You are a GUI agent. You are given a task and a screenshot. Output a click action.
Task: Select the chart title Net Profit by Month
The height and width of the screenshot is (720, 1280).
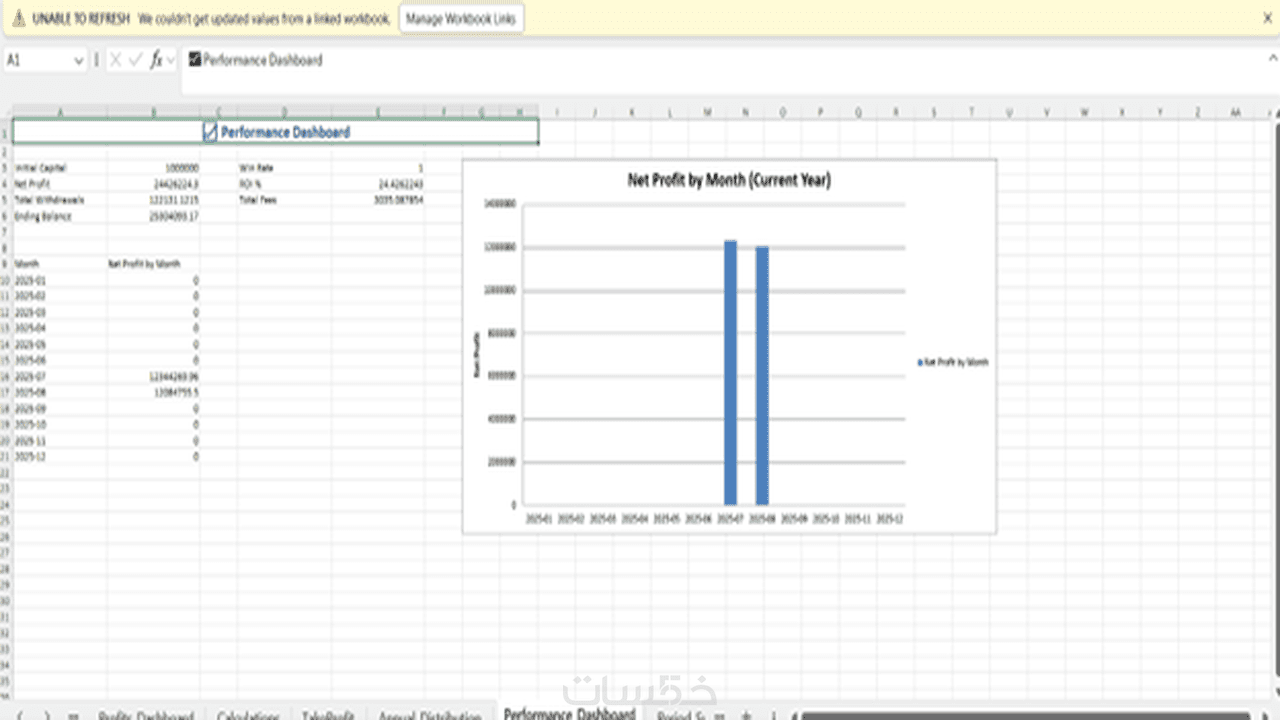(729, 180)
